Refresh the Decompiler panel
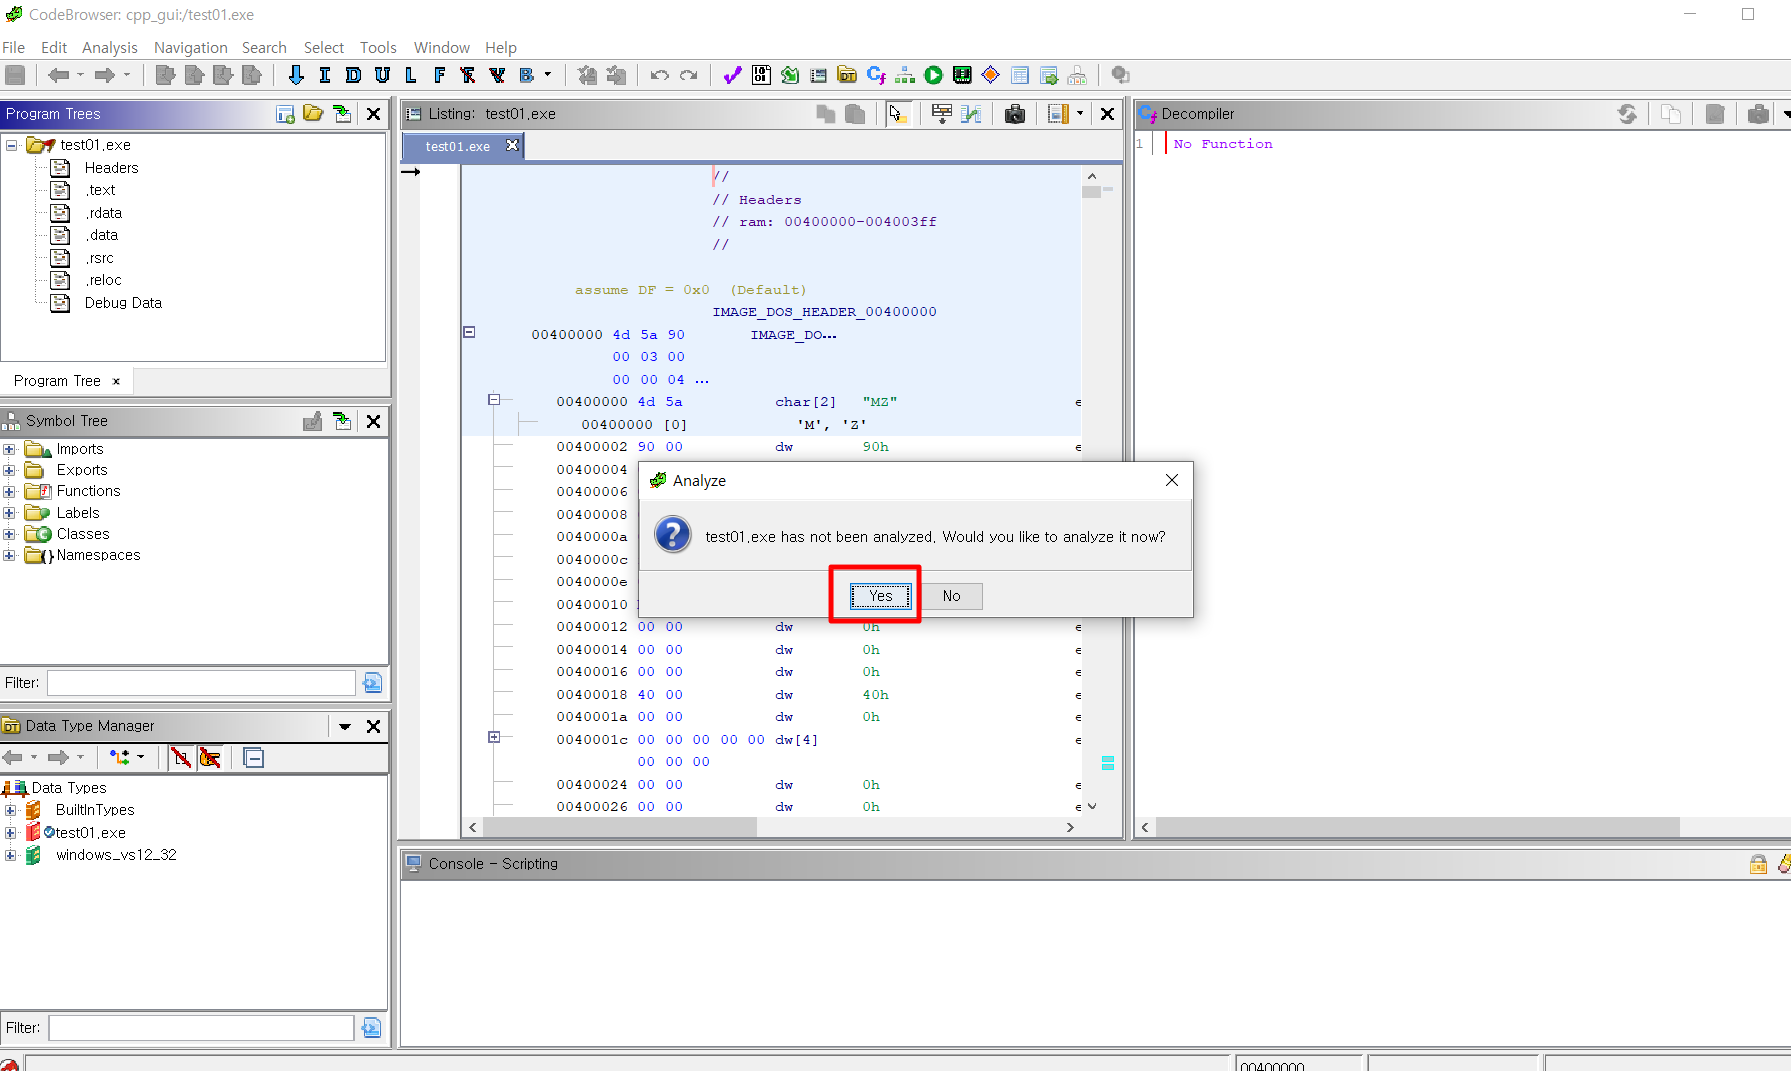This screenshot has width=1791, height=1071. coord(1628,113)
